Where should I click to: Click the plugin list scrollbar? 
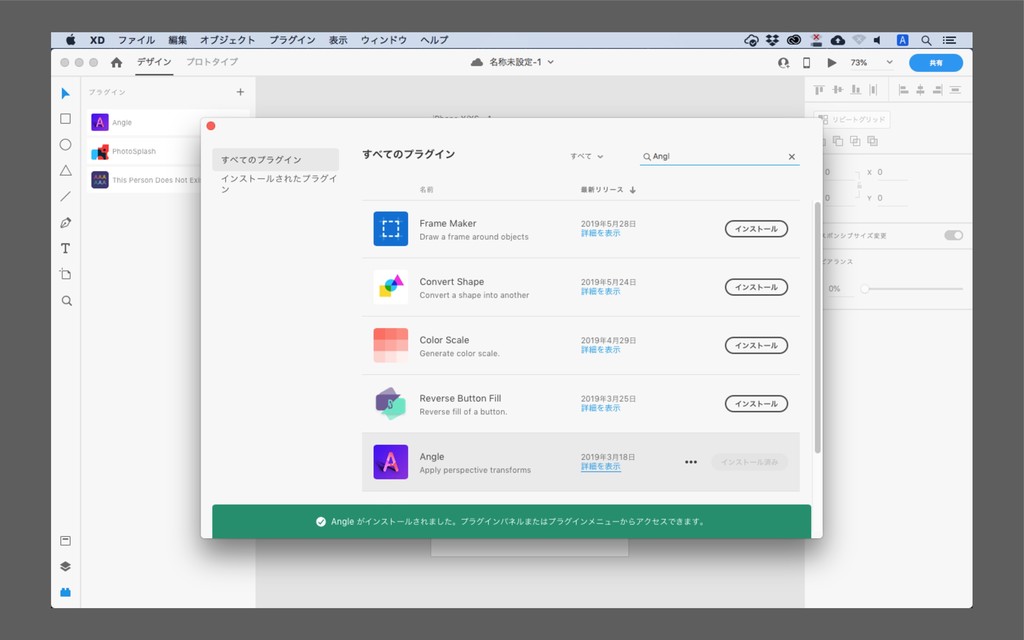818,327
